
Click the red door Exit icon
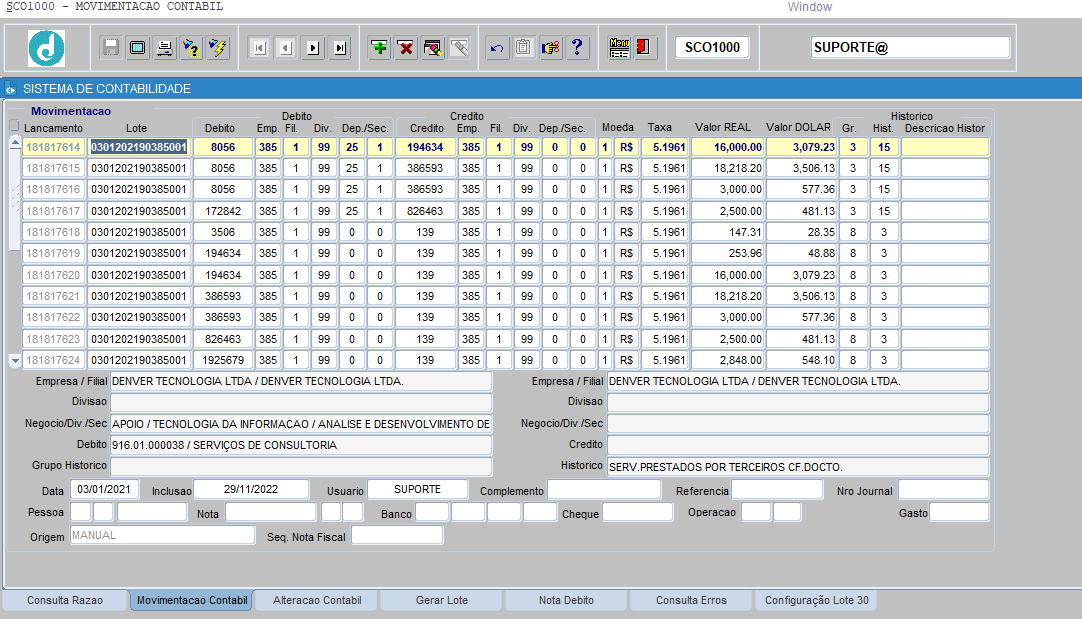point(644,48)
